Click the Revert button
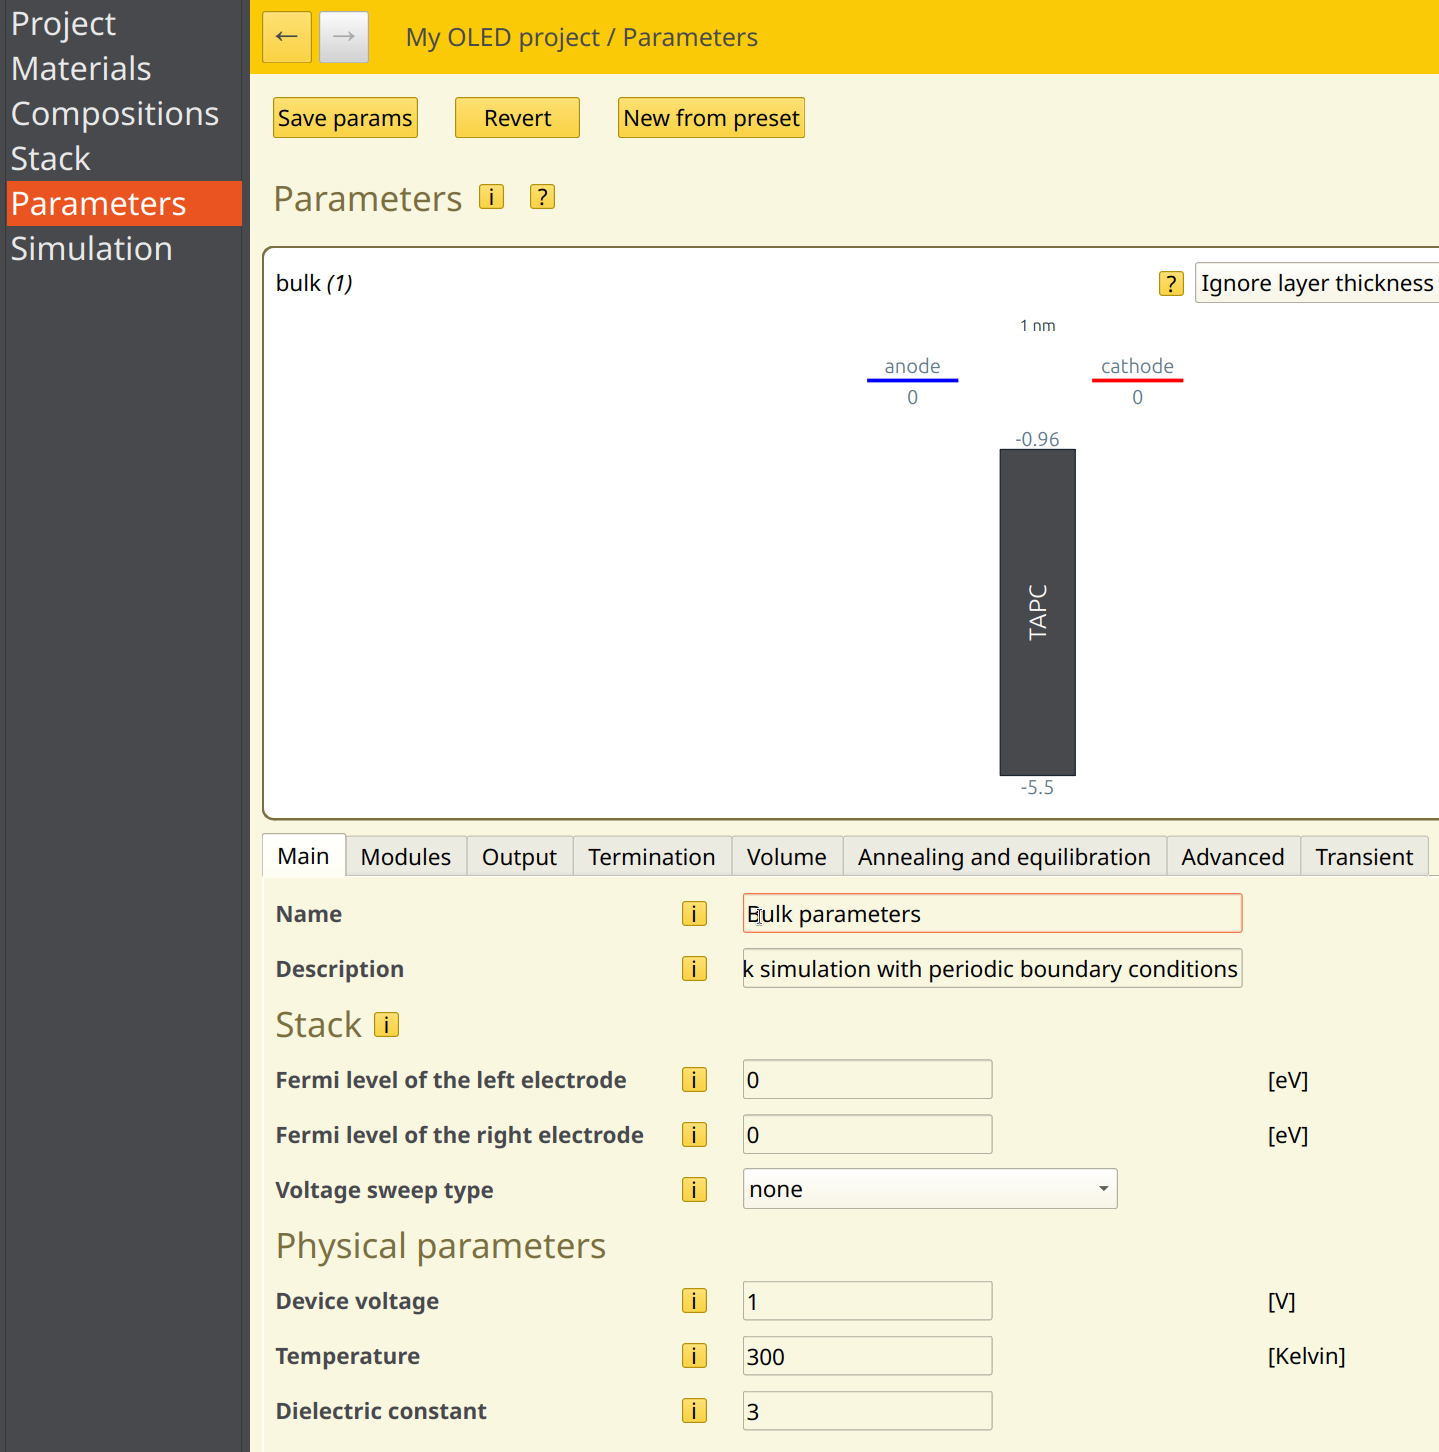This screenshot has width=1439, height=1452. (517, 118)
